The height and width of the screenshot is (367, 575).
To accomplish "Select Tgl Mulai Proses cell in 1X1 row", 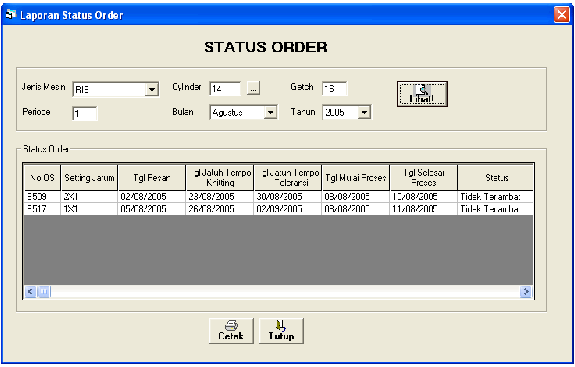I will coord(356,209).
